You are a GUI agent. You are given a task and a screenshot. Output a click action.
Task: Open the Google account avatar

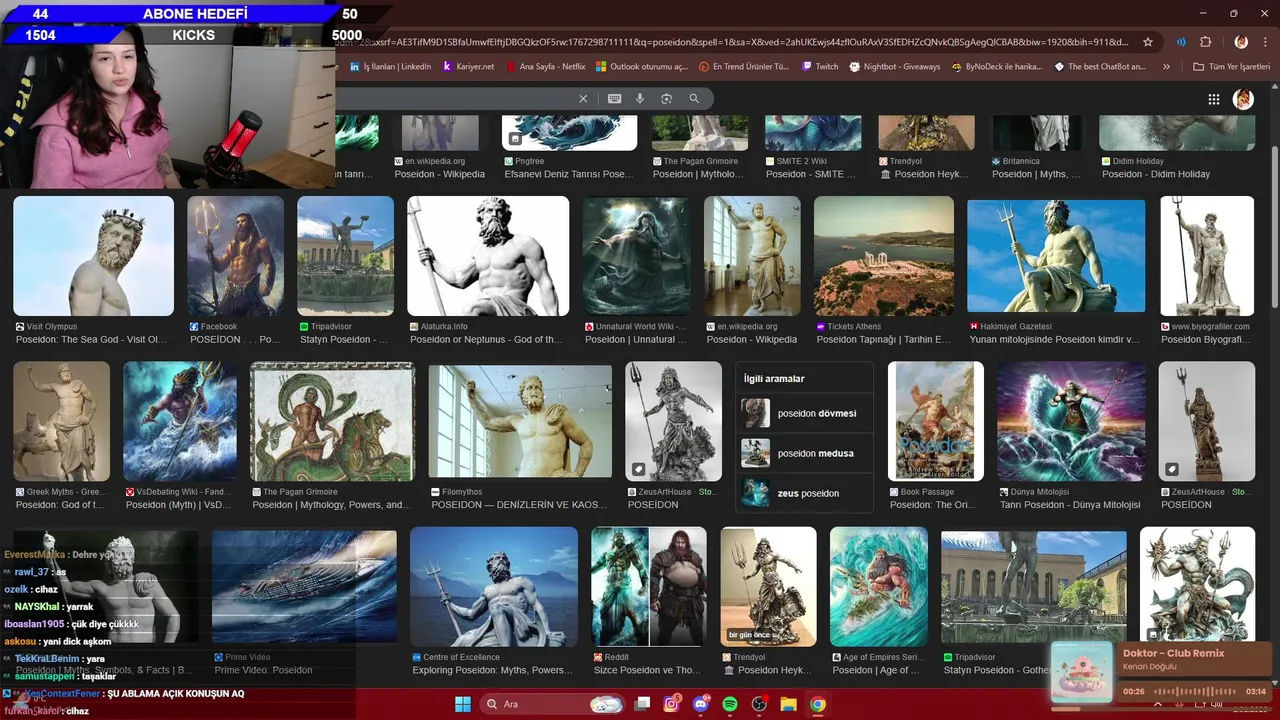pos(1243,99)
